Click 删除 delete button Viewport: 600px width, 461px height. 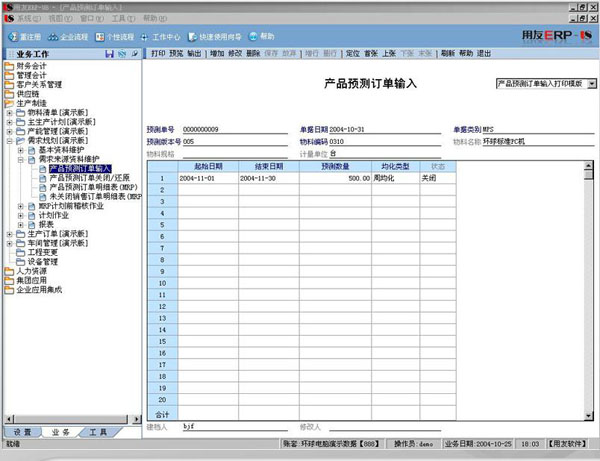(x=253, y=54)
